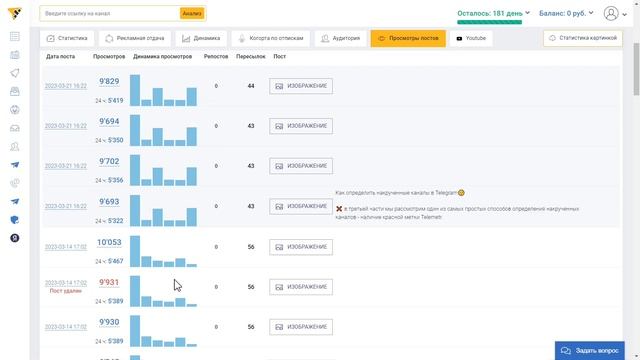The width and height of the screenshot is (640, 360).
Task: Open the red 9'931 views link
Action: tap(109, 282)
